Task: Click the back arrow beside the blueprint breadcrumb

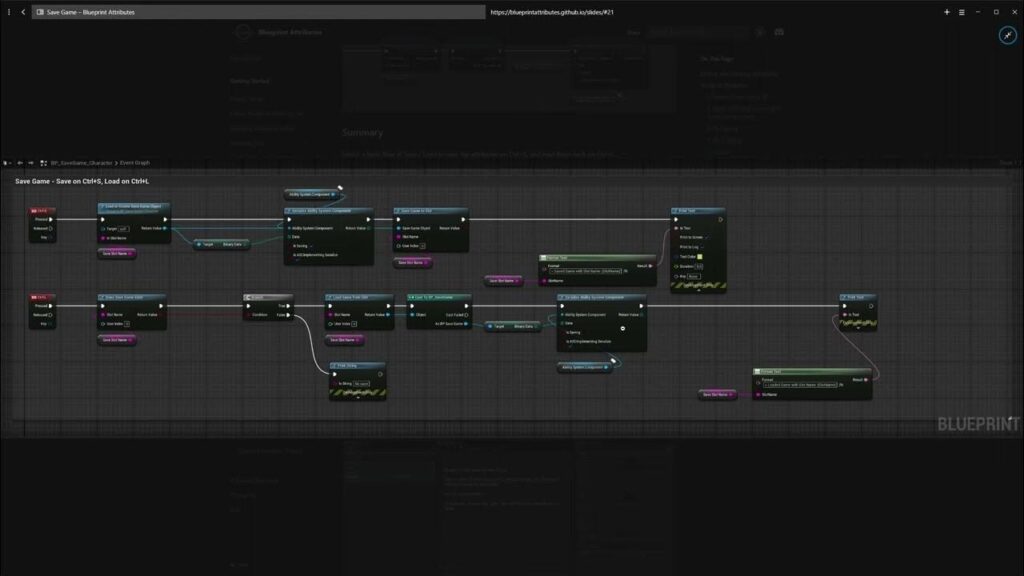Action: pyautogui.click(x=19, y=162)
